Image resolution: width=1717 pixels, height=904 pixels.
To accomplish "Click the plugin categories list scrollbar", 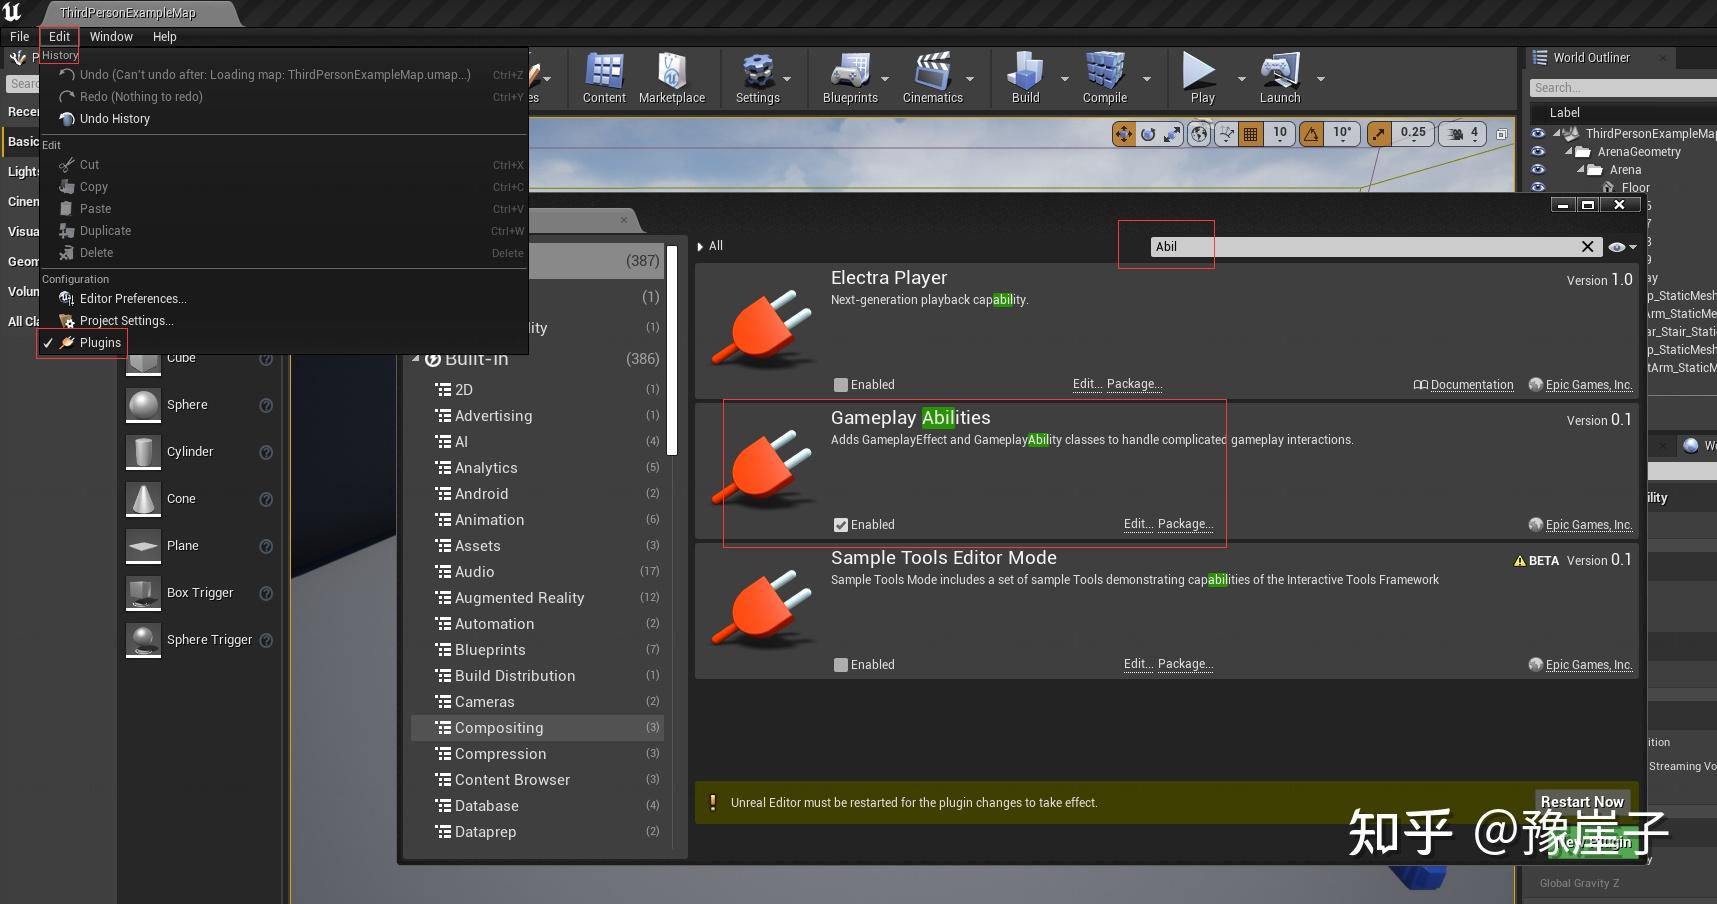I will tap(672, 350).
